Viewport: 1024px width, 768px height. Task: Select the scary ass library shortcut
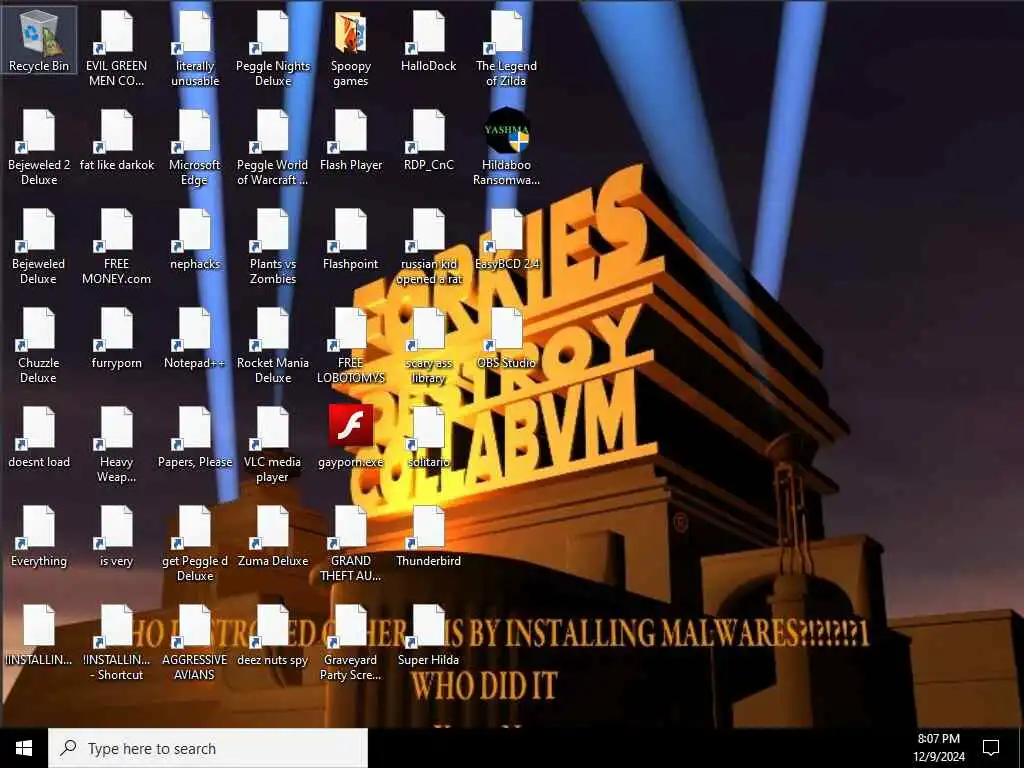[428, 345]
